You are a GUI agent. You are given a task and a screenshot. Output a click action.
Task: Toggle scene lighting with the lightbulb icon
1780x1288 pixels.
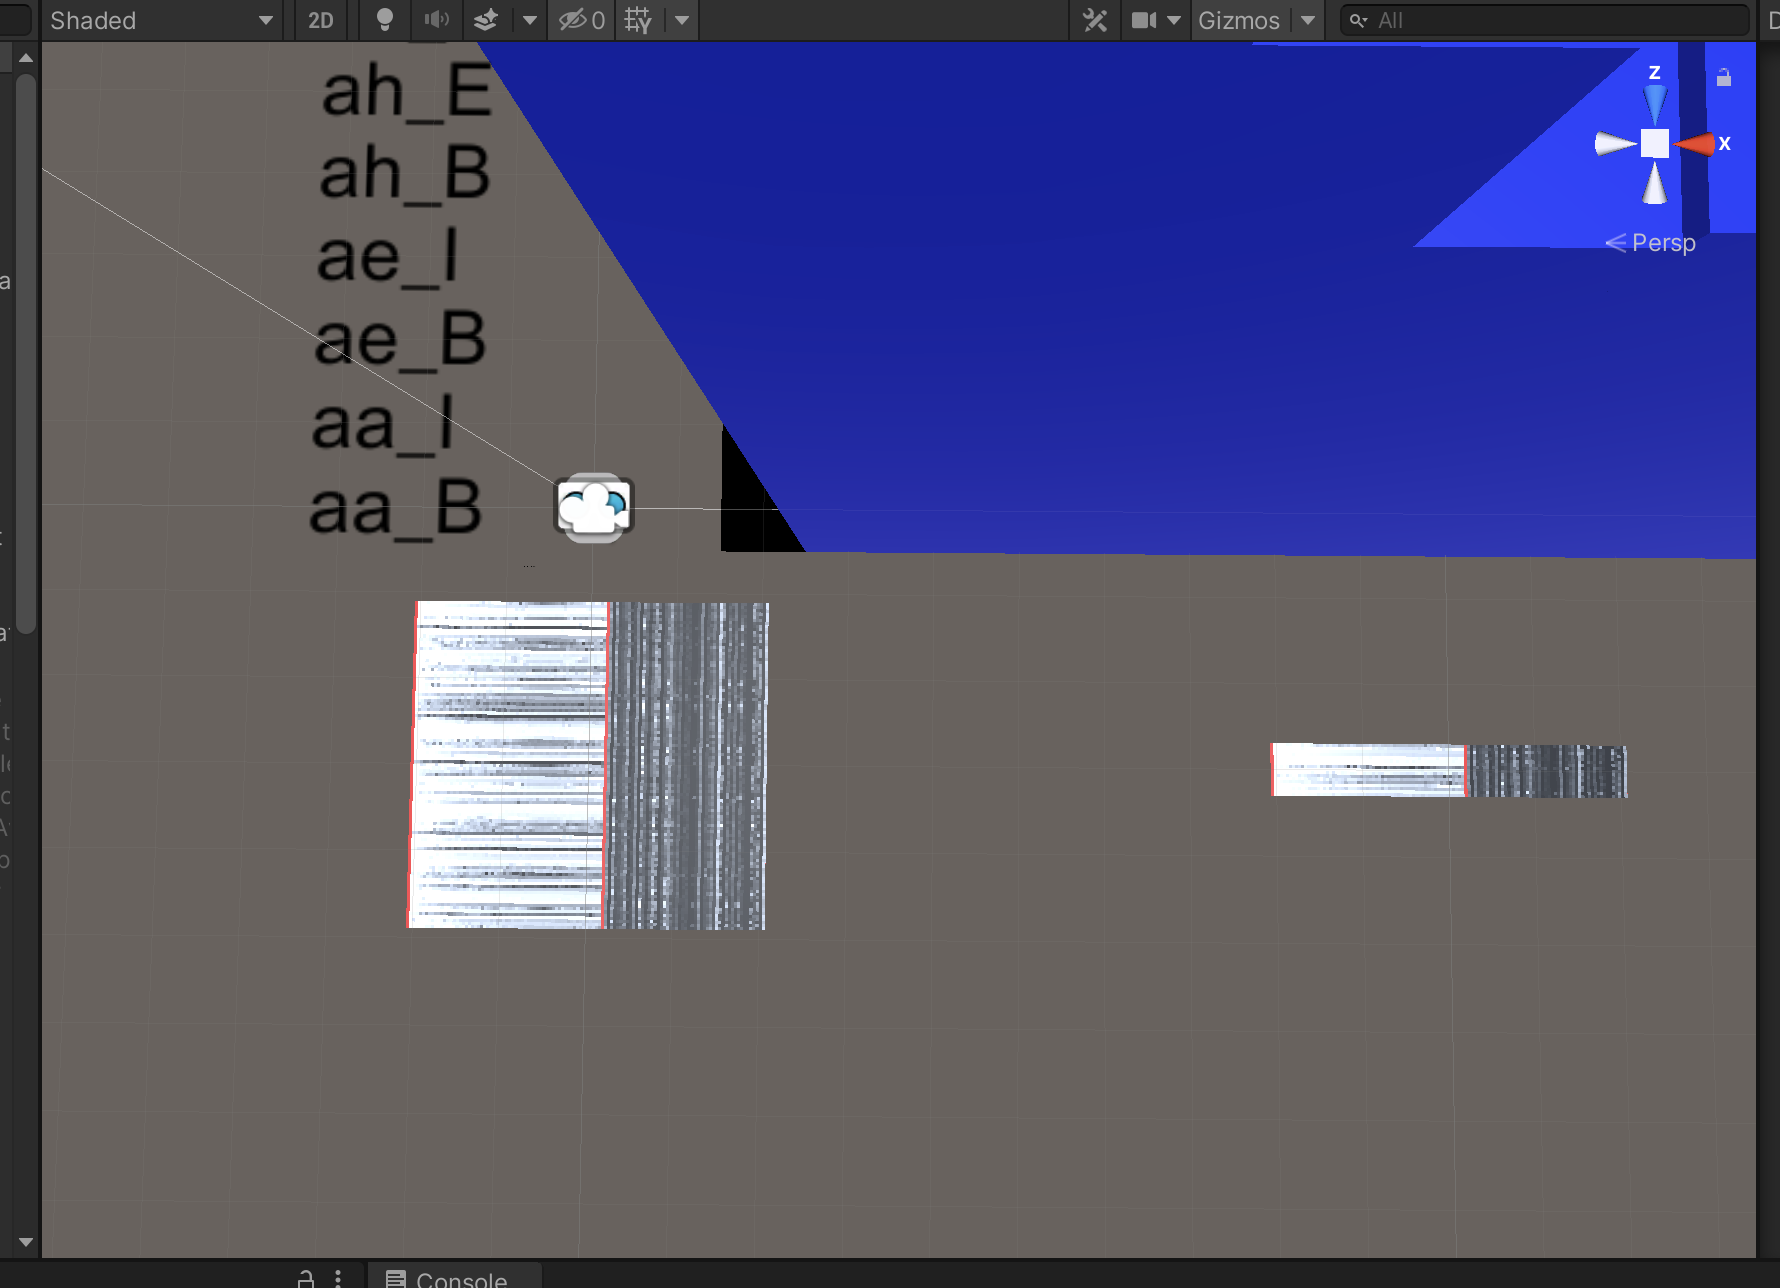point(384,20)
